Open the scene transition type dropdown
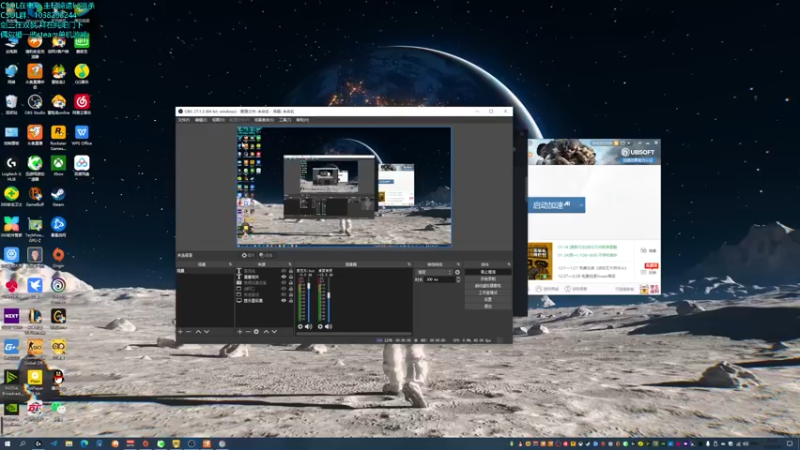The height and width of the screenshot is (450, 800). [434, 272]
